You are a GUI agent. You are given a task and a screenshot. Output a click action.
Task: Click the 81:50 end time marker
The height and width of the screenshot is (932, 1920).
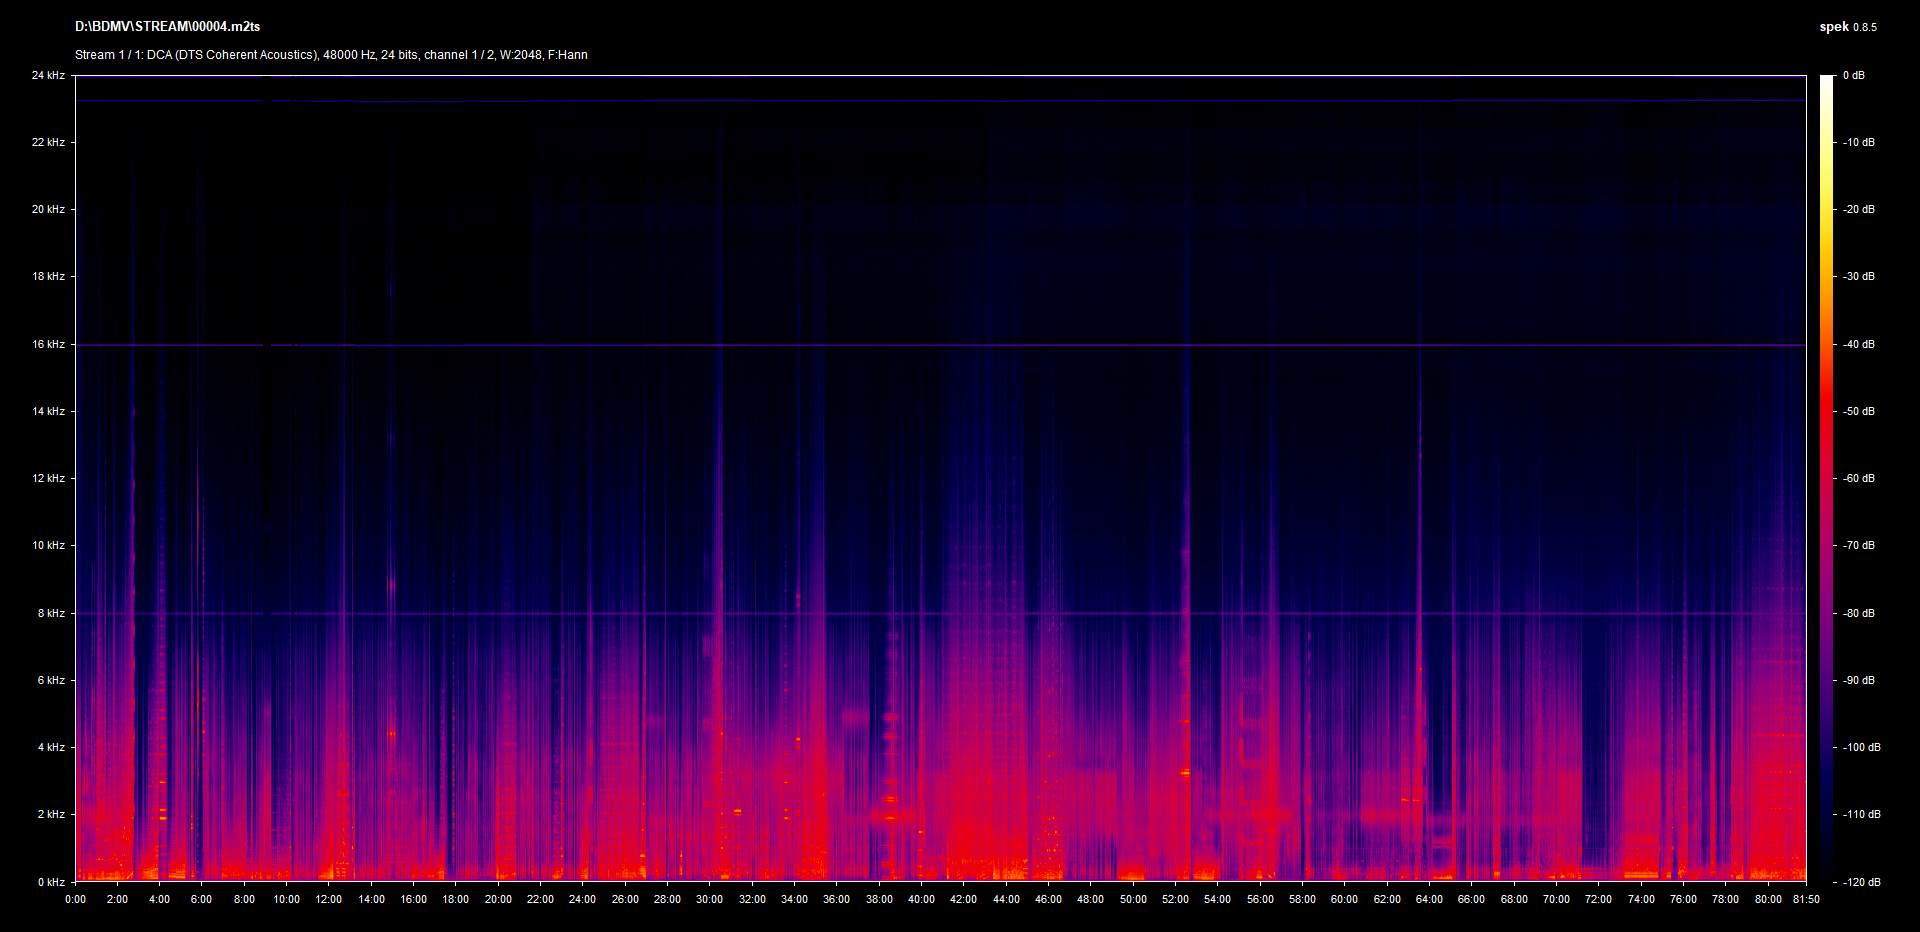(1806, 899)
